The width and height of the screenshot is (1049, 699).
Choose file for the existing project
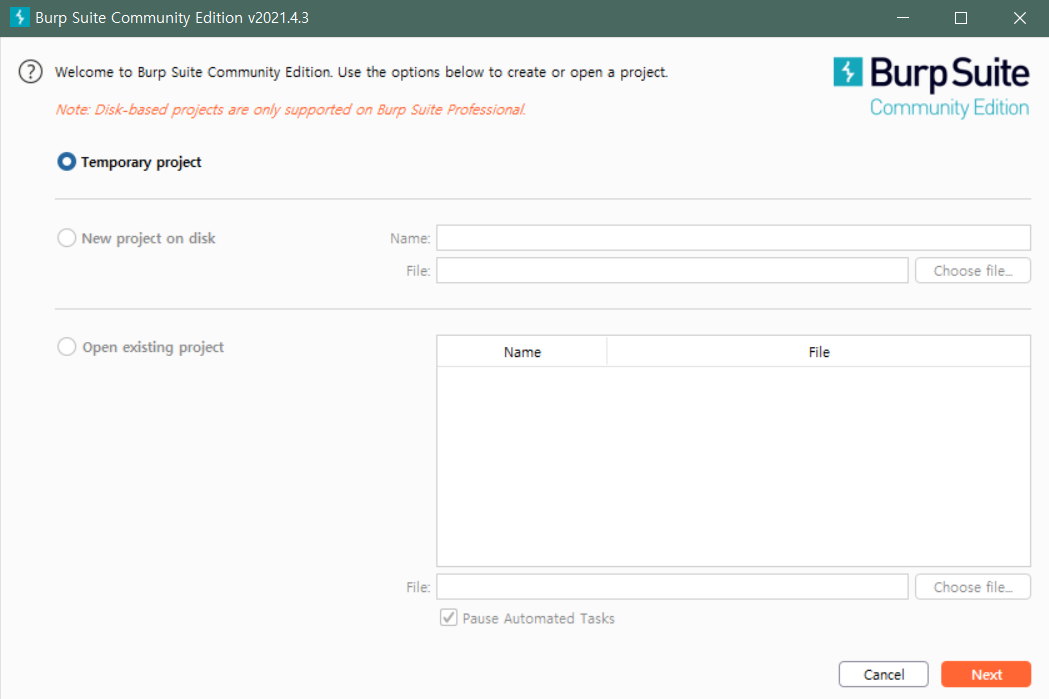[973, 587]
